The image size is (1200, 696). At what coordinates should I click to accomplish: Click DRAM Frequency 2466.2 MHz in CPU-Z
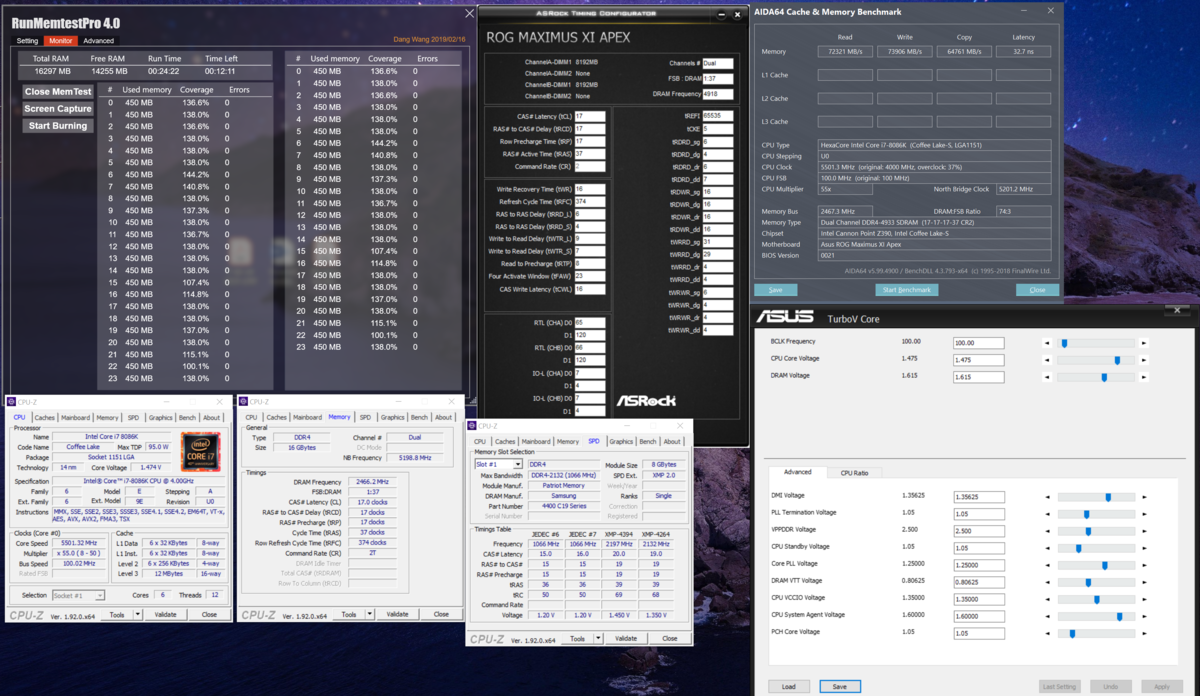click(x=371, y=481)
